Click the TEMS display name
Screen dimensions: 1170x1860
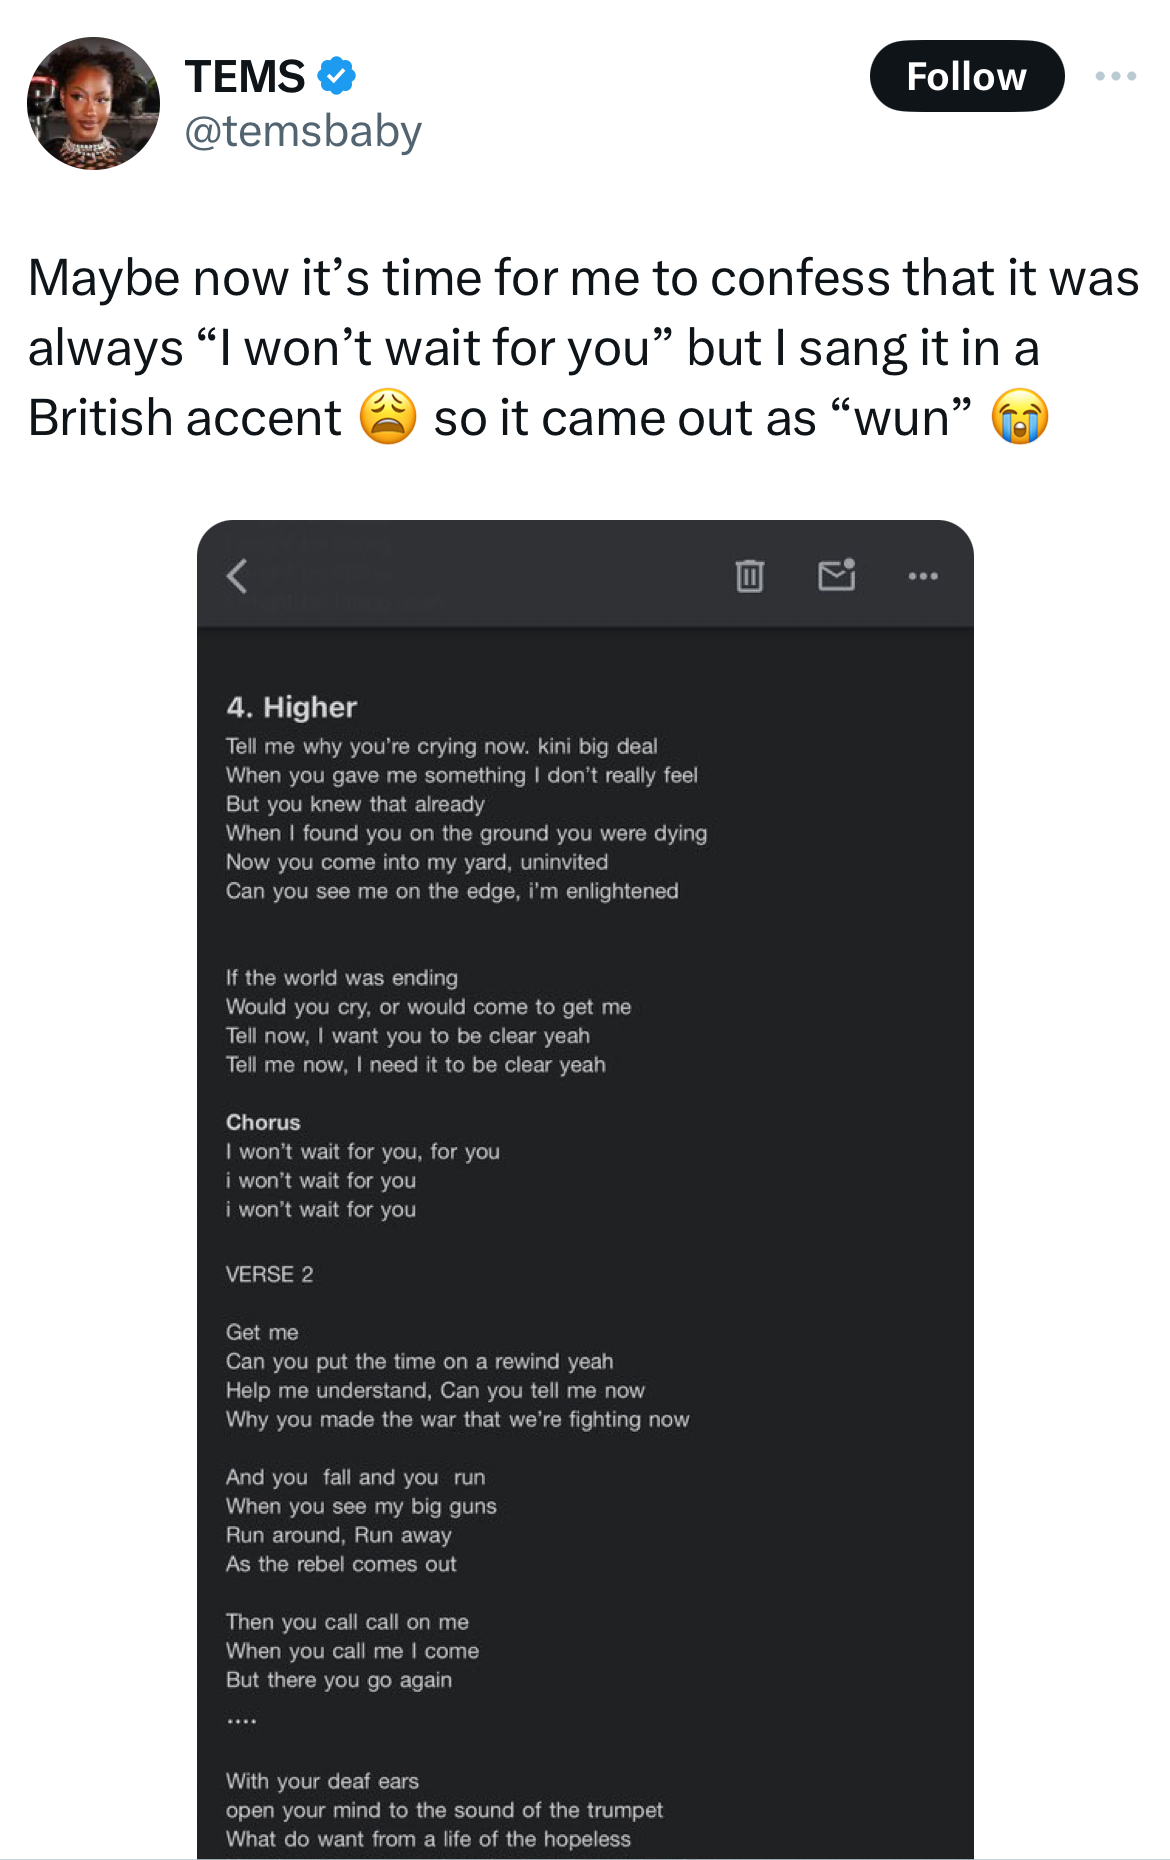(245, 76)
